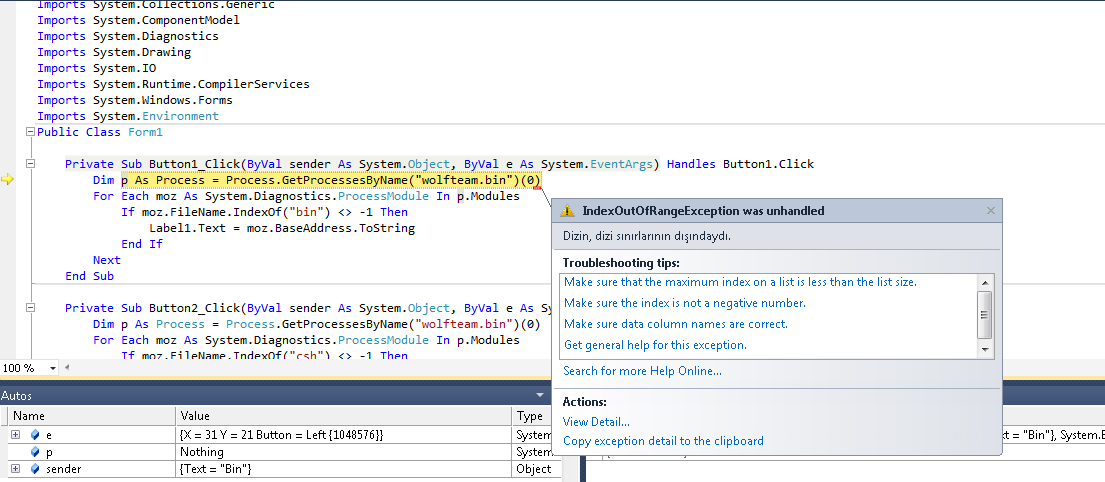Image resolution: width=1105 pixels, height=482 pixels.
Task: Select the p variable row icon
Action: click(35, 452)
